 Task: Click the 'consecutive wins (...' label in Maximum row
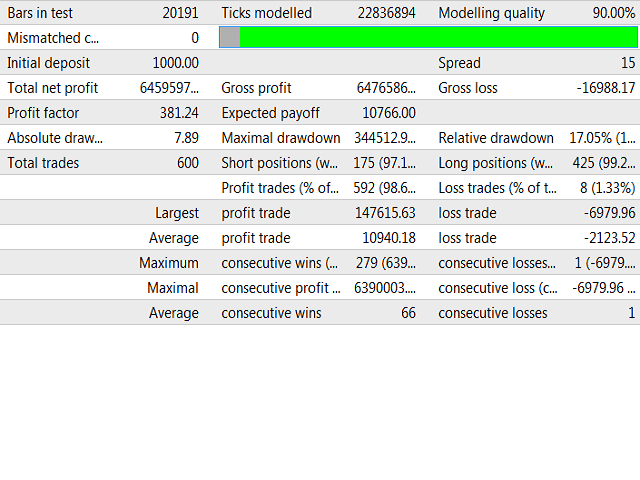point(280,263)
